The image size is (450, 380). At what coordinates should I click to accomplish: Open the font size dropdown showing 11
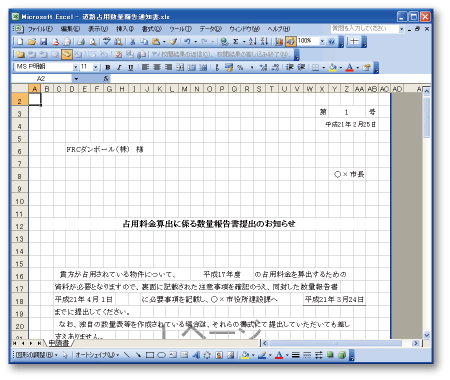[x=96, y=68]
